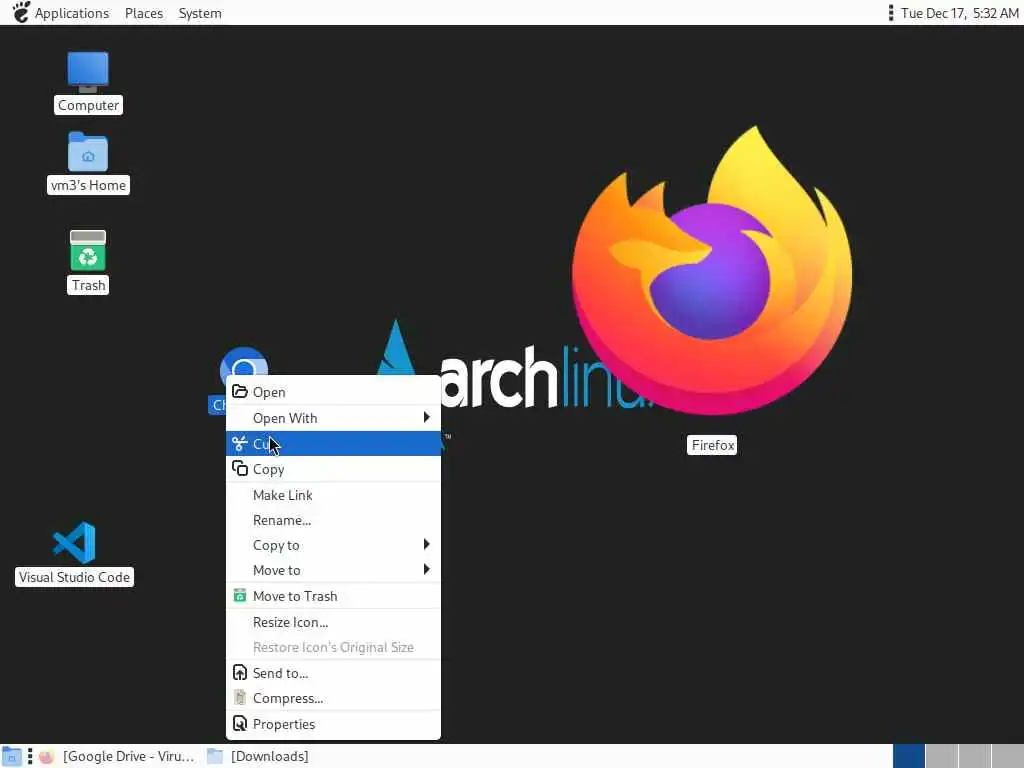Choose Compress... in context menu
This screenshot has width=1024, height=768.
coord(333,698)
